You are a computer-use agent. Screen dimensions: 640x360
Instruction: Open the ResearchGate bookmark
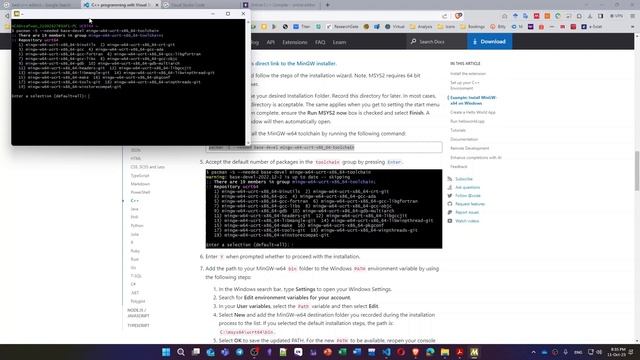point(342,27)
